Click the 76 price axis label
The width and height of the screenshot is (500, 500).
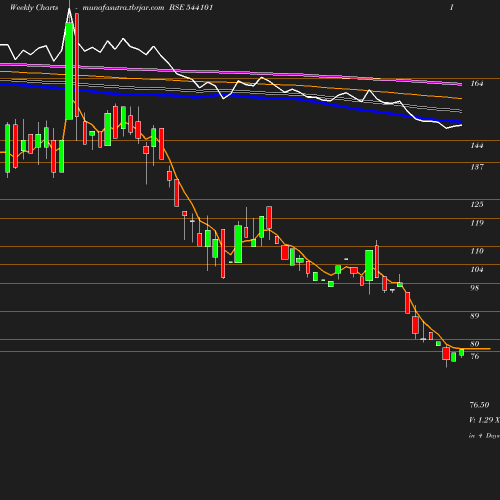pos(475,356)
